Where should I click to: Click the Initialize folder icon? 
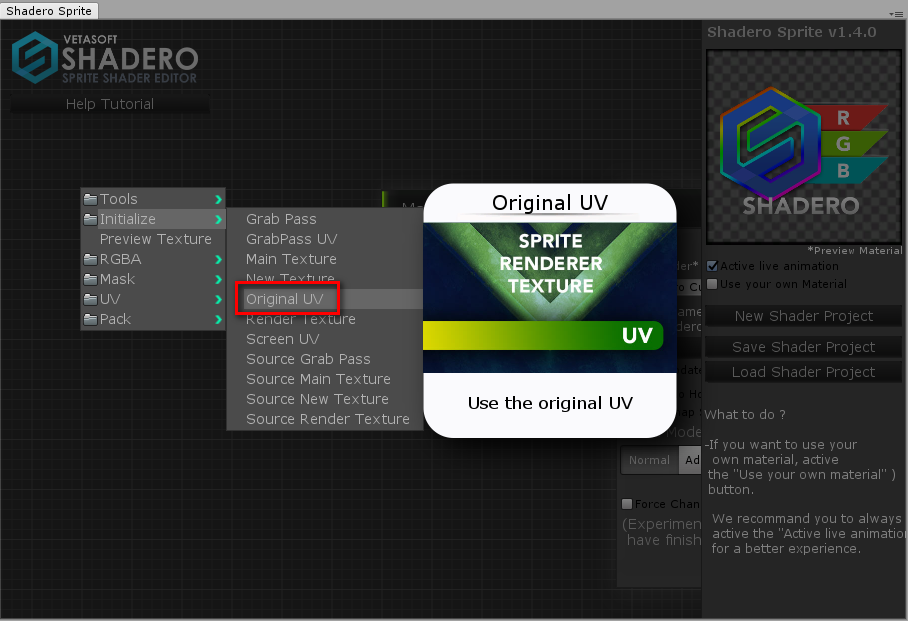(x=90, y=220)
